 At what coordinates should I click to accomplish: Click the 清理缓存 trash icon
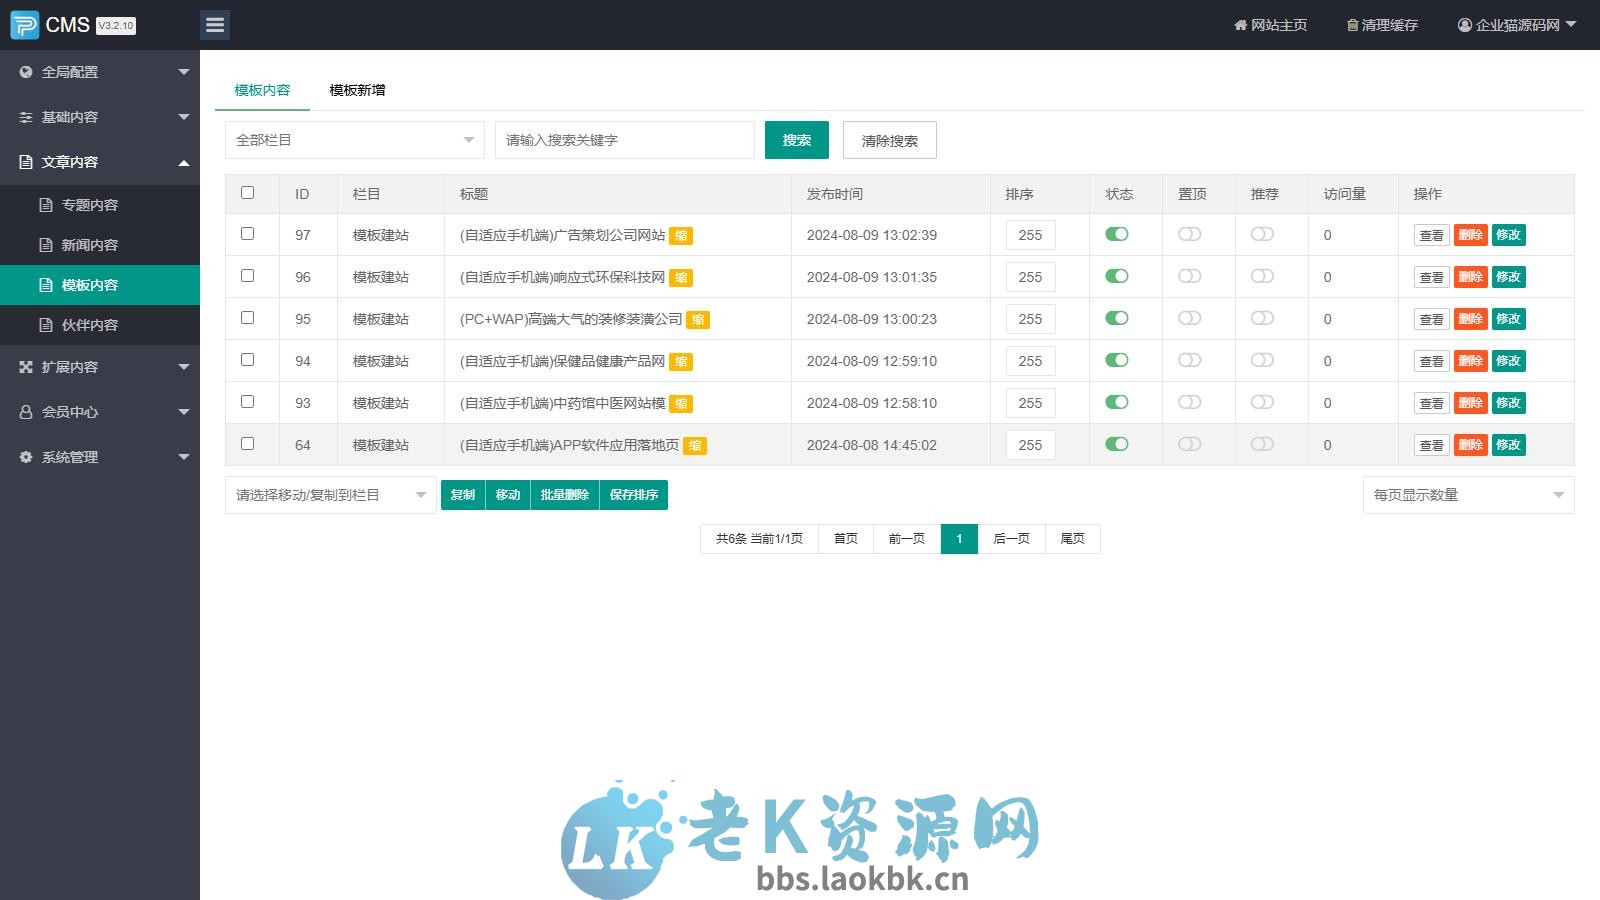1352,25
